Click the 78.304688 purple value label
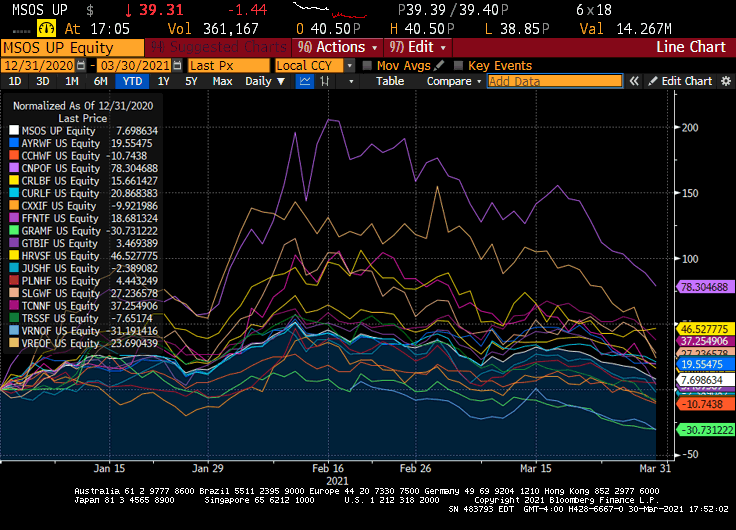 (x=704, y=287)
